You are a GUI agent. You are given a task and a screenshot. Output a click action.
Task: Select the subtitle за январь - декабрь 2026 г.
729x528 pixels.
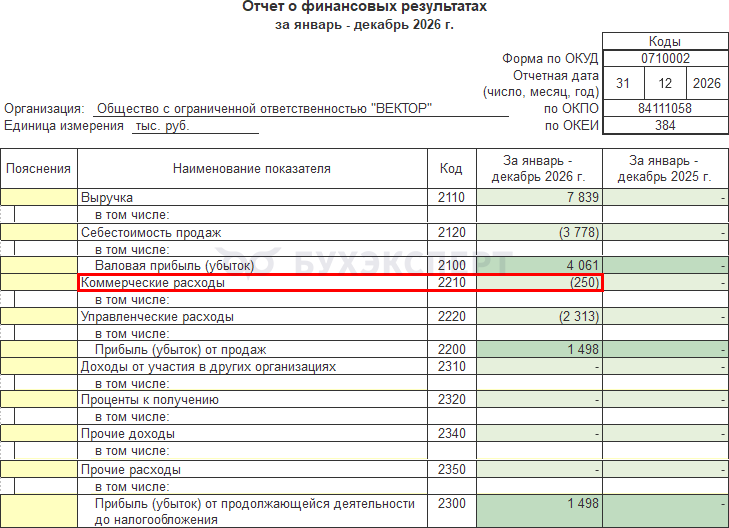pyautogui.click(x=364, y=24)
